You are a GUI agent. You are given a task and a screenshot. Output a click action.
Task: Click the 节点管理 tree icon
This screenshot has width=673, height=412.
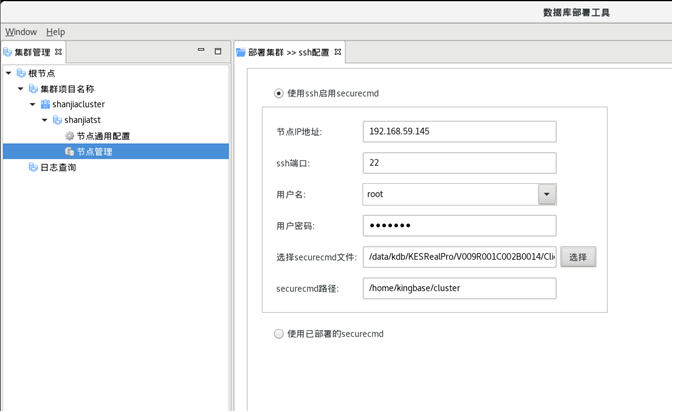[69, 152]
